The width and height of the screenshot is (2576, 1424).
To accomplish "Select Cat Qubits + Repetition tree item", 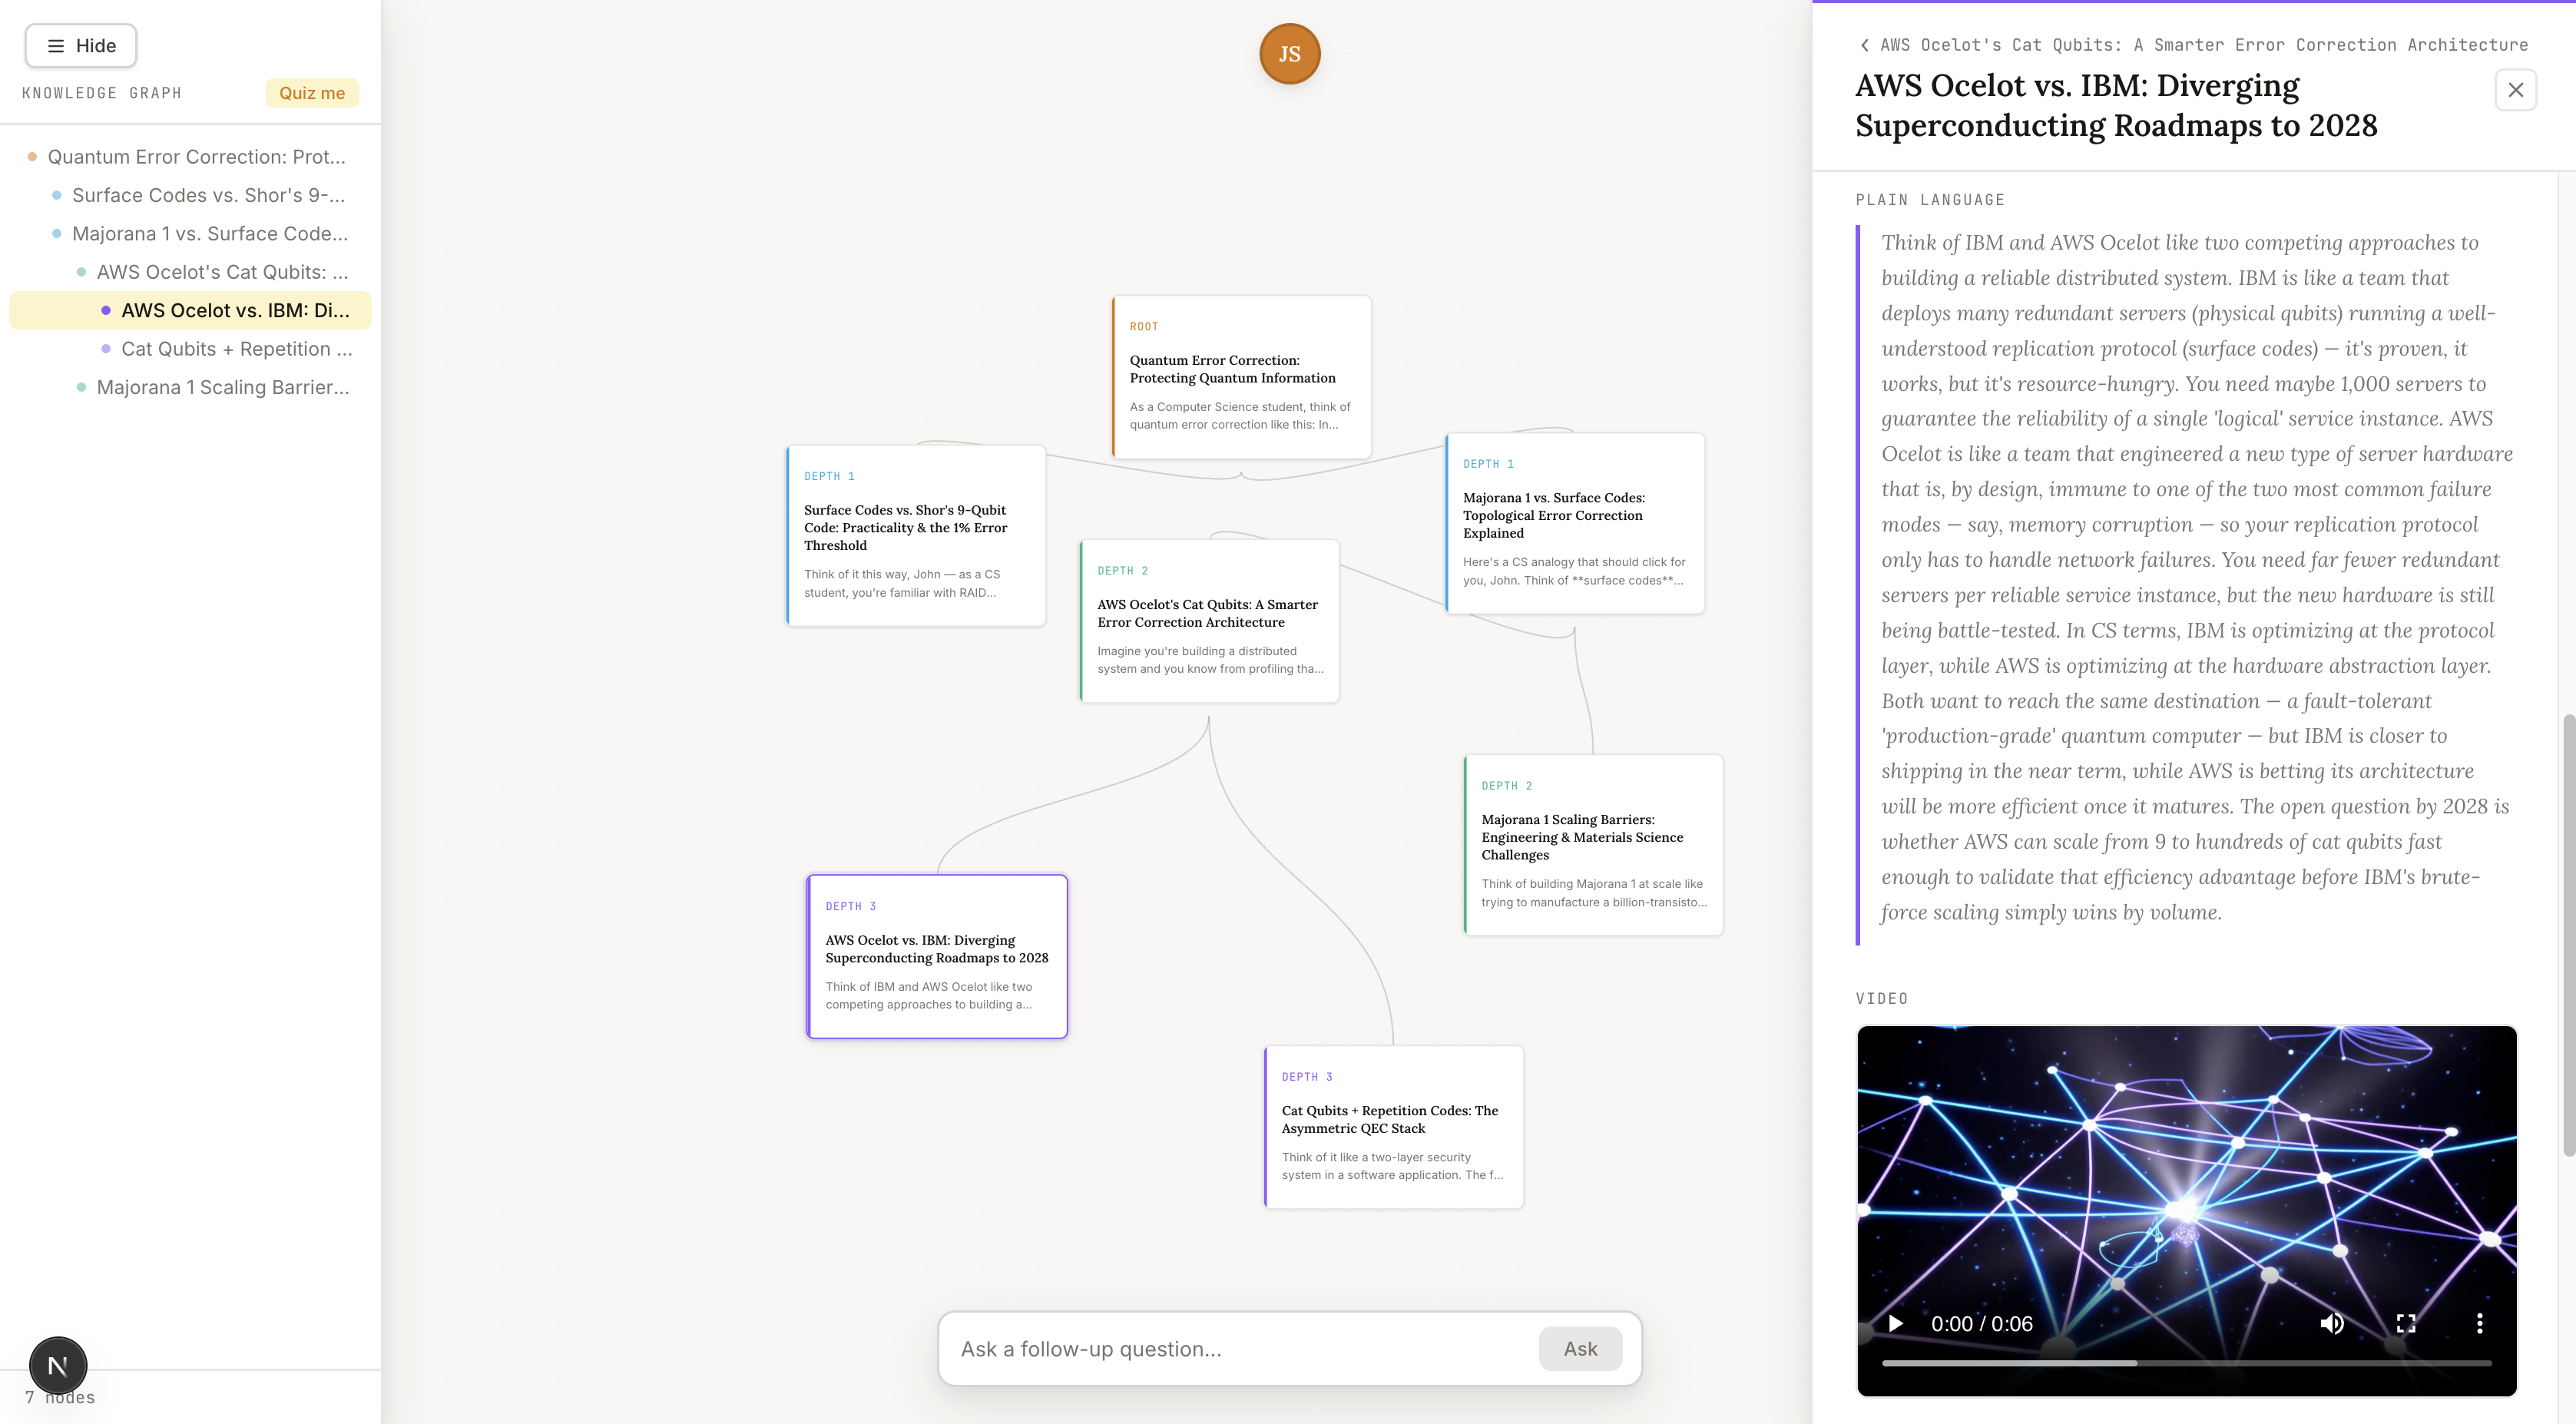I will click(236, 349).
